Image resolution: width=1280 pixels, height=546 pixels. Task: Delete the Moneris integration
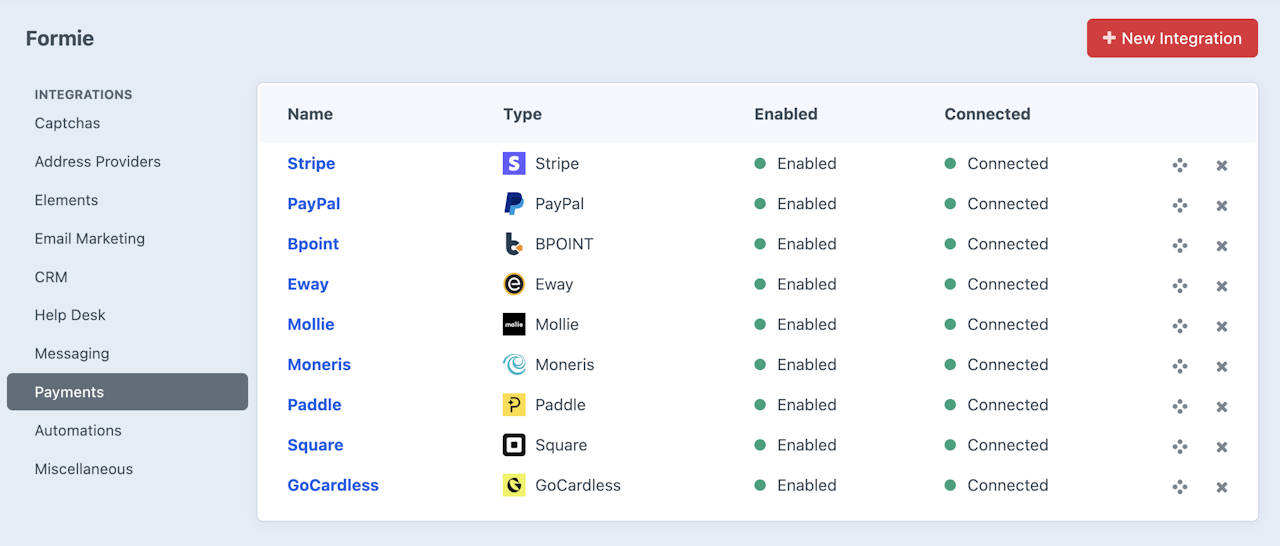pyautogui.click(x=1222, y=366)
